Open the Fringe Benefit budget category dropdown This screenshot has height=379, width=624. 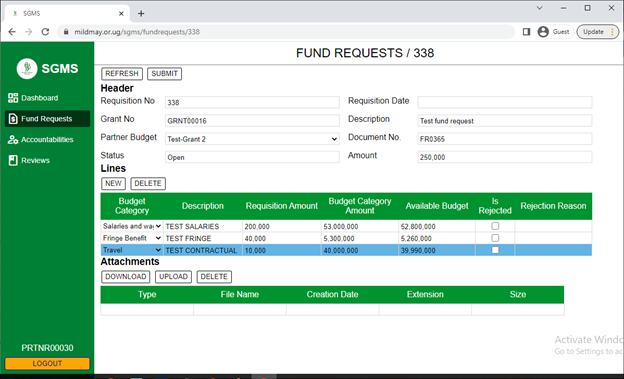[x=132, y=238]
